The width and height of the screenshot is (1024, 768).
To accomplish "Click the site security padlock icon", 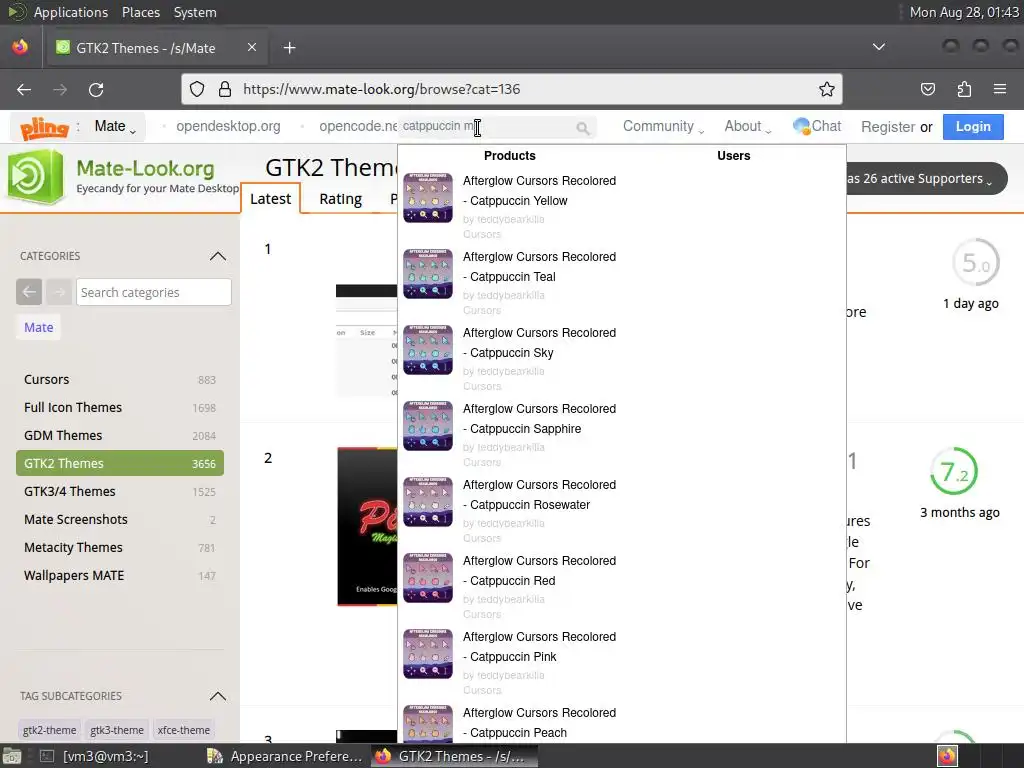I will point(225,89).
